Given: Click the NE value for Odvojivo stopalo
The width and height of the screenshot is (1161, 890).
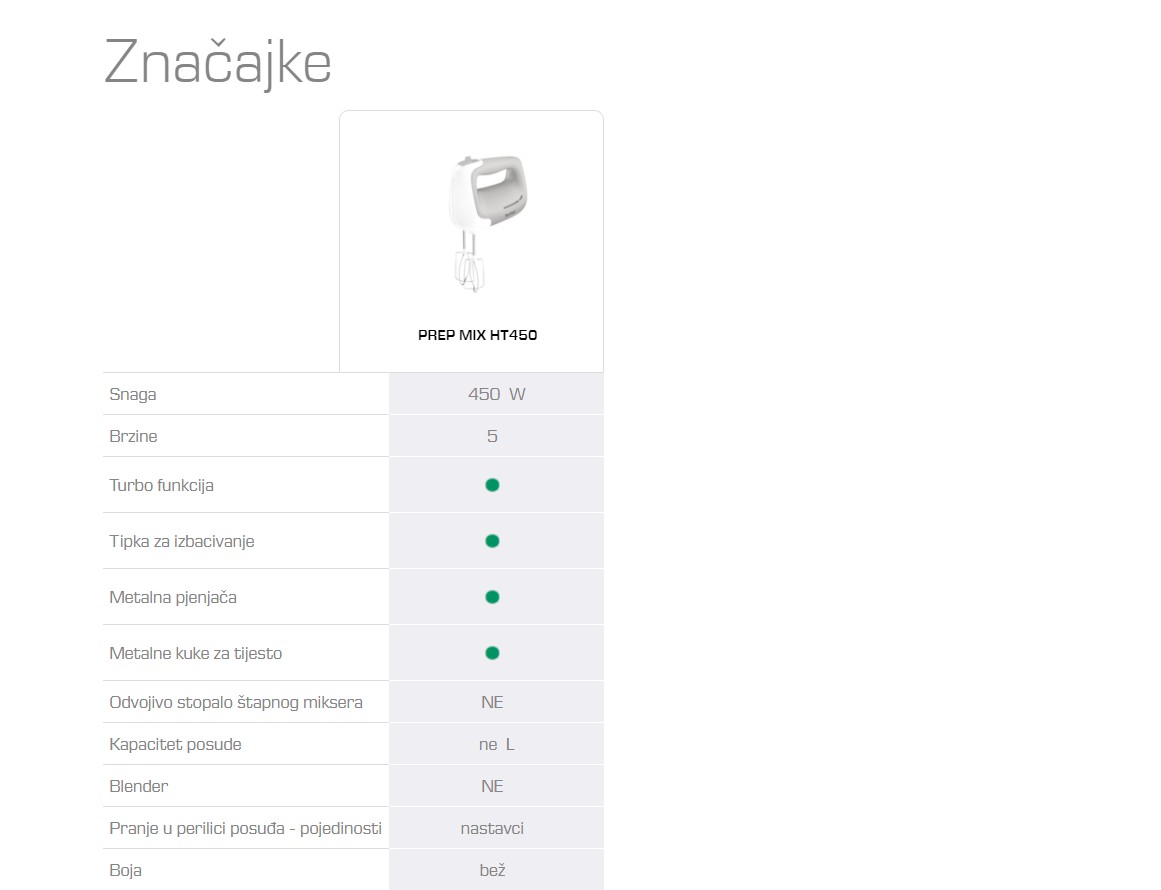Looking at the screenshot, I should [x=492, y=702].
